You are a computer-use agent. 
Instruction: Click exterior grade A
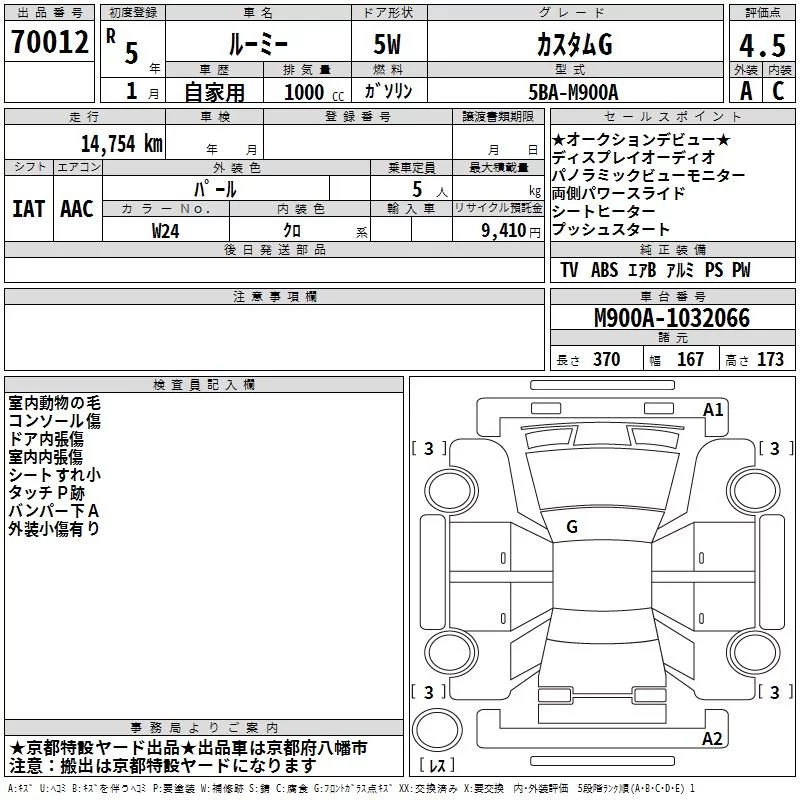click(x=746, y=91)
